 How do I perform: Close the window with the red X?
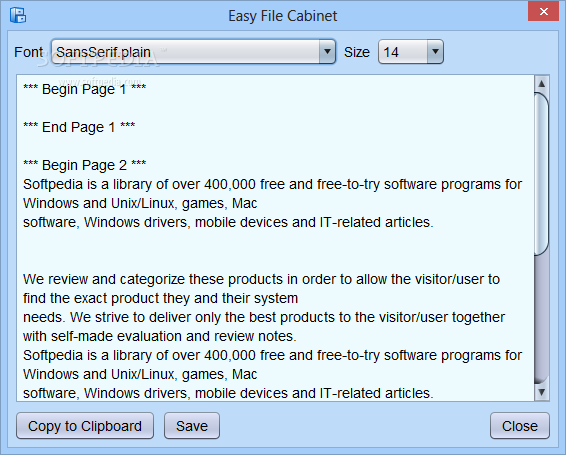point(543,12)
